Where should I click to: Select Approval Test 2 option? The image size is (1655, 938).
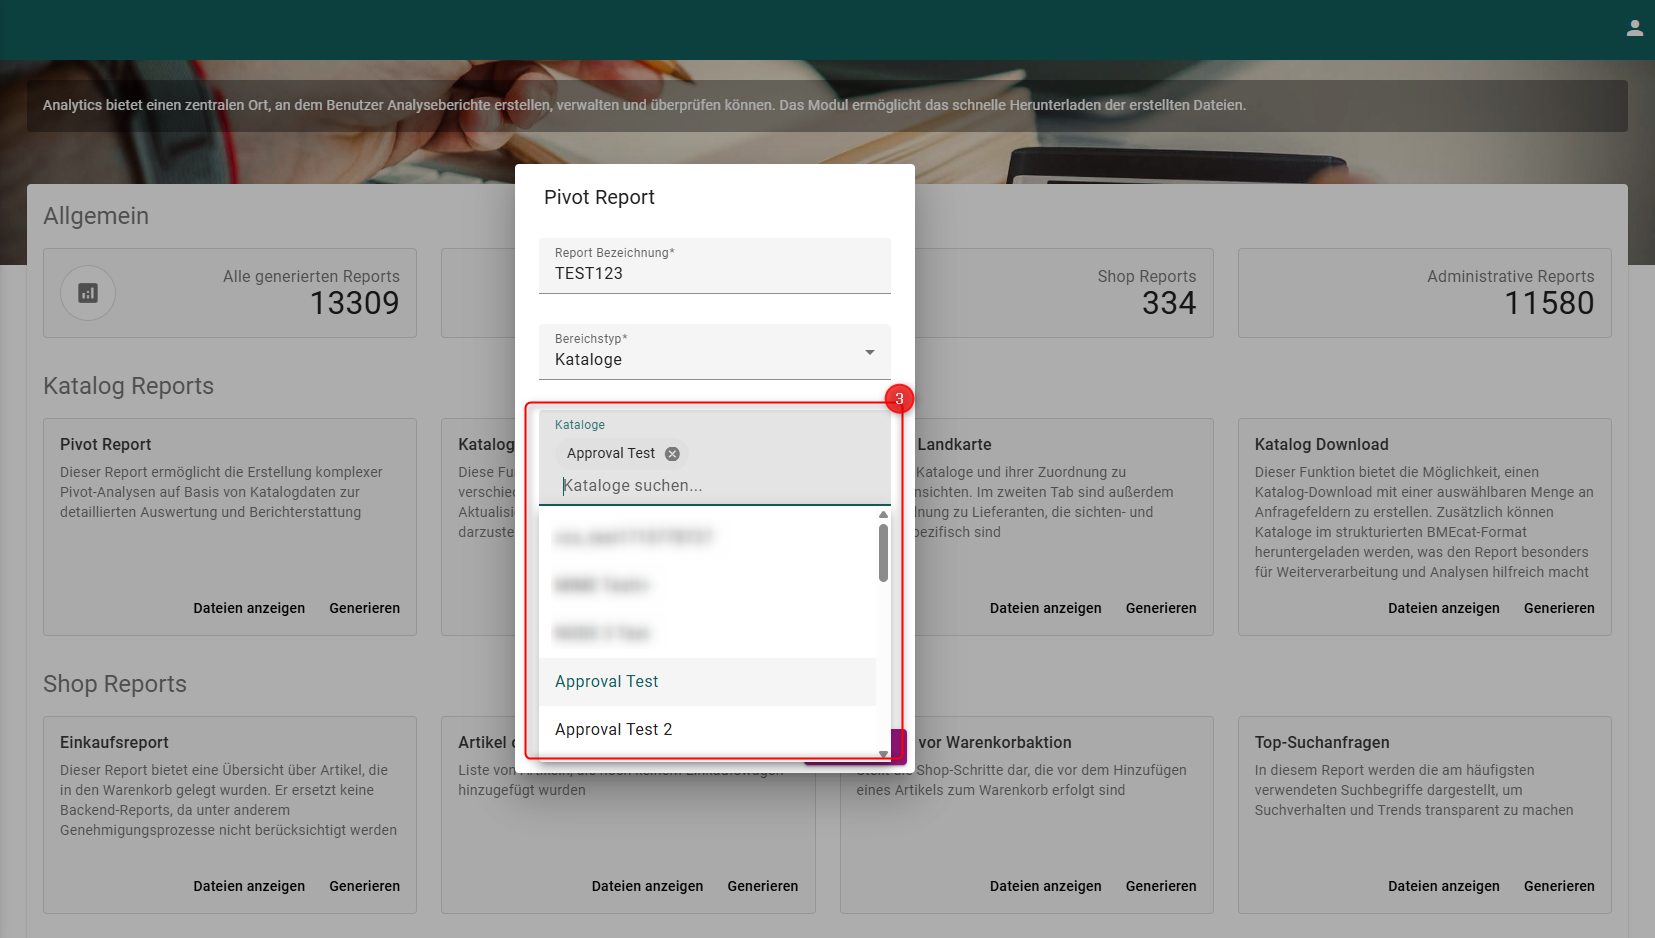pyautogui.click(x=707, y=730)
